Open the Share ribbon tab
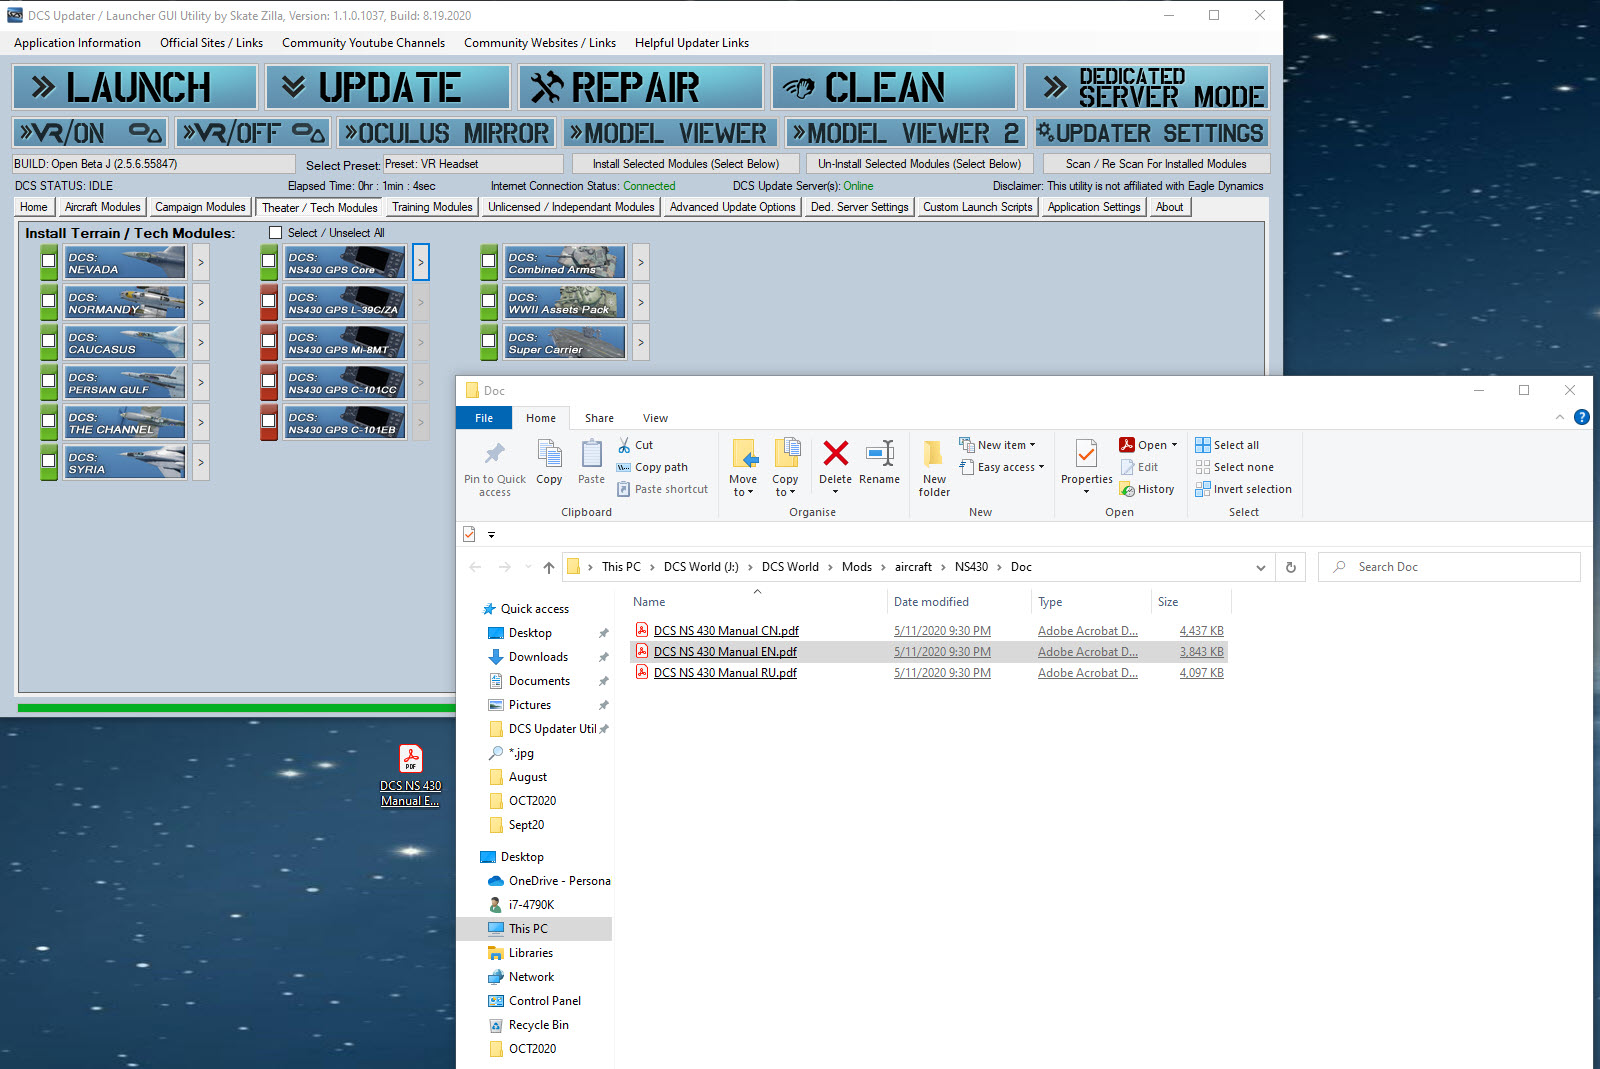The height and width of the screenshot is (1069, 1600). tap(599, 418)
